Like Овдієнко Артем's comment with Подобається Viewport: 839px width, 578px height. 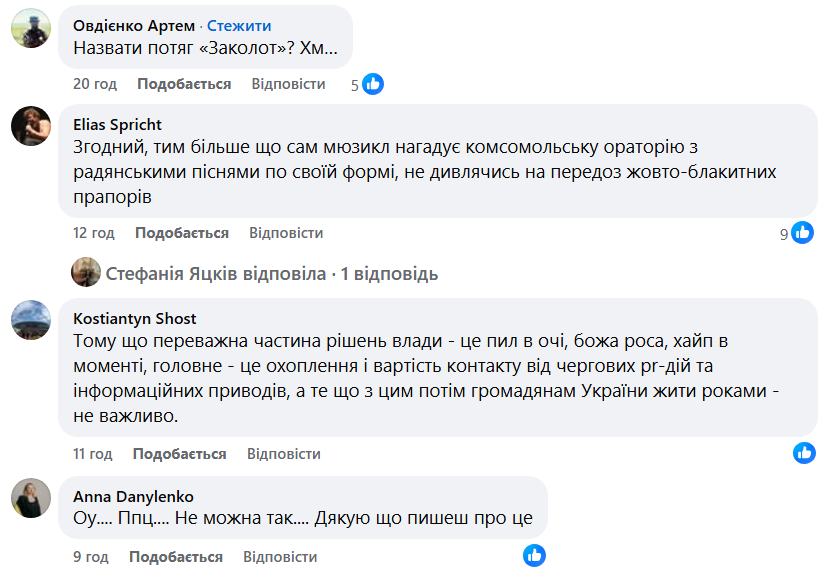[x=184, y=84]
